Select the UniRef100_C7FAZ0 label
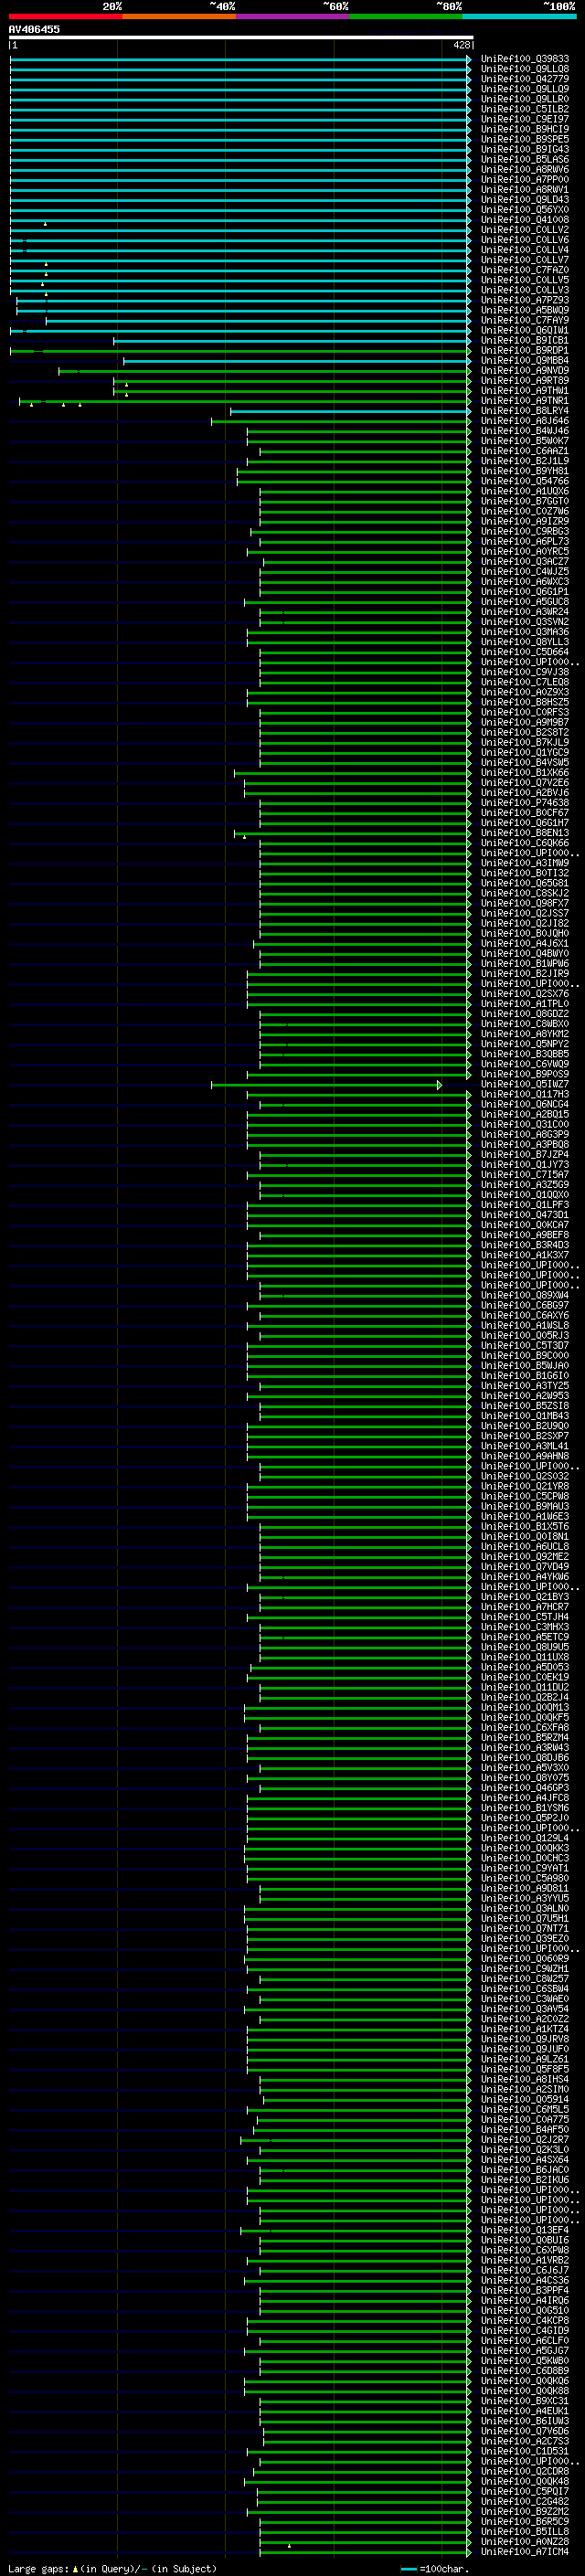The height and width of the screenshot is (2576, 585). coord(525,270)
